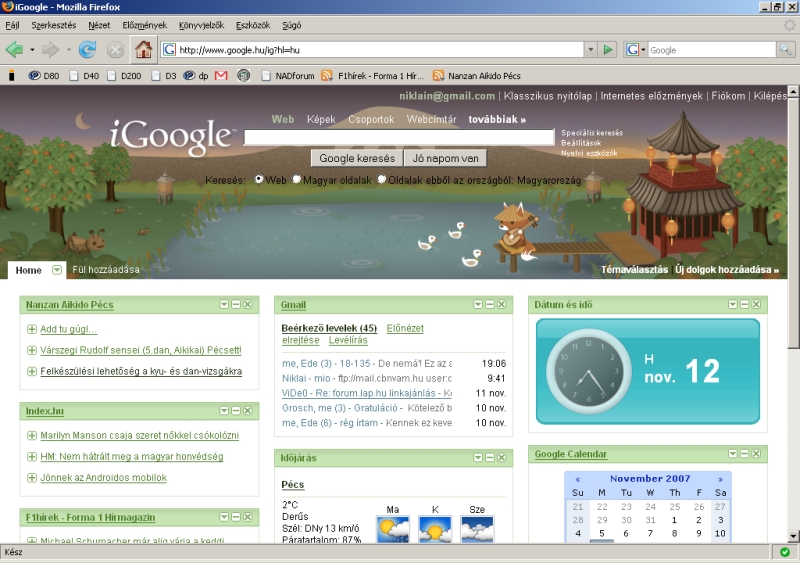
Task: Open the Előzmények menu
Action: (144, 25)
